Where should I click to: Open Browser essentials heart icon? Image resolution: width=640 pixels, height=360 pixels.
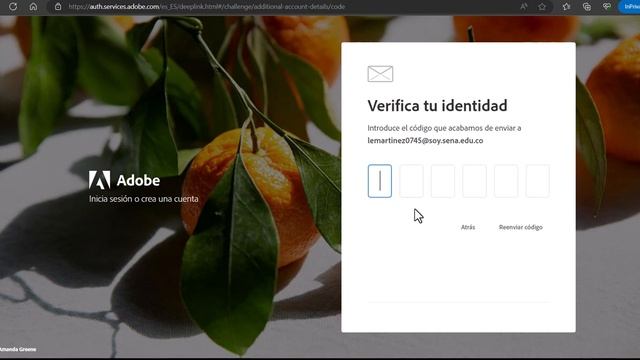pyautogui.click(x=607, y=7)
